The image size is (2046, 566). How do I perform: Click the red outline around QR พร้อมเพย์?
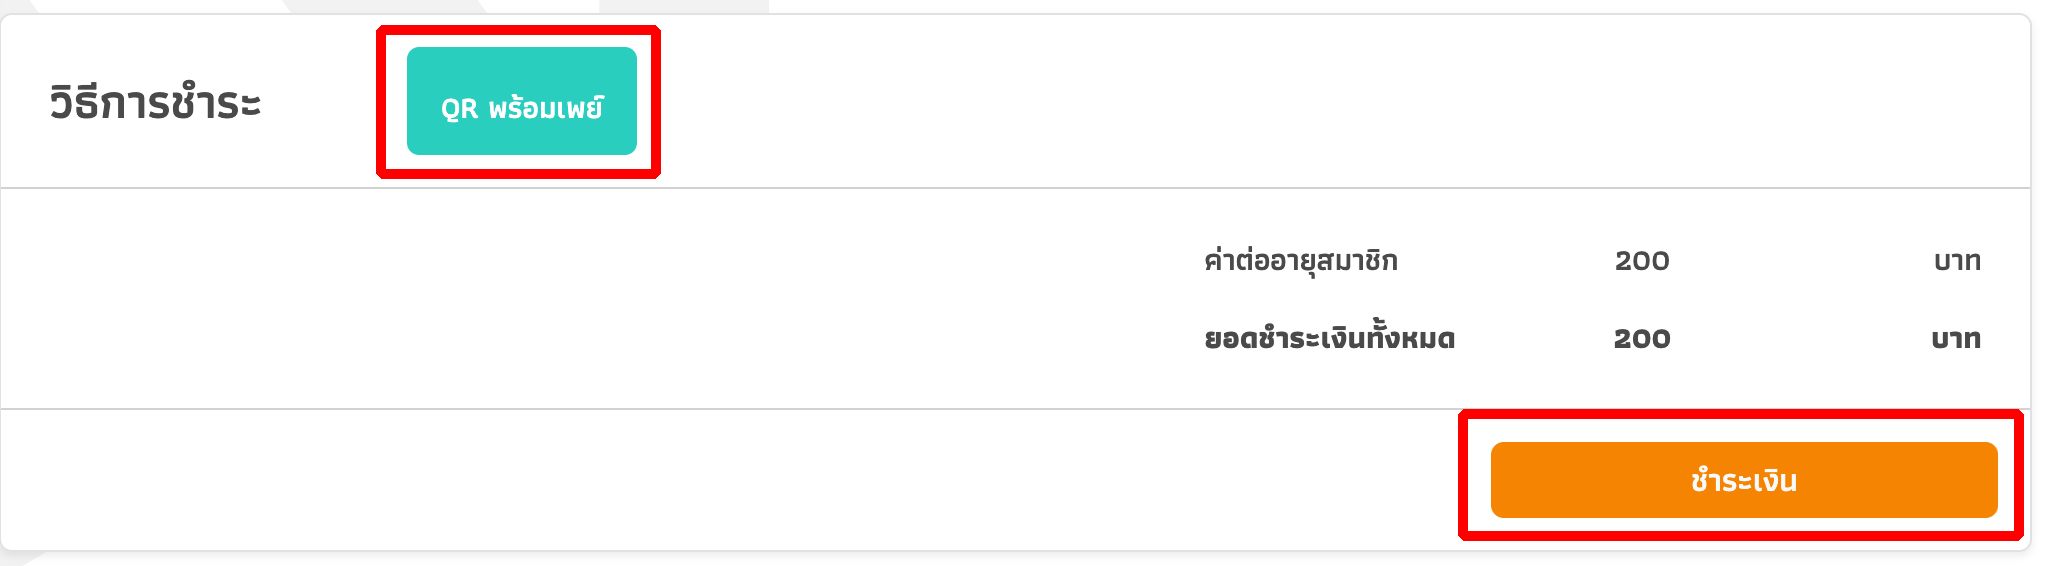point(518,30)
